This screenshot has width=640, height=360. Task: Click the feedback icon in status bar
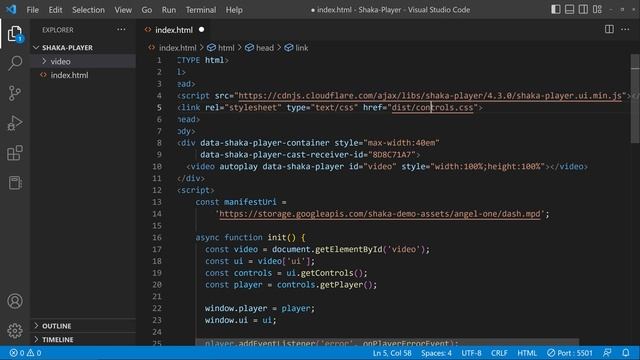pos(607,353)
